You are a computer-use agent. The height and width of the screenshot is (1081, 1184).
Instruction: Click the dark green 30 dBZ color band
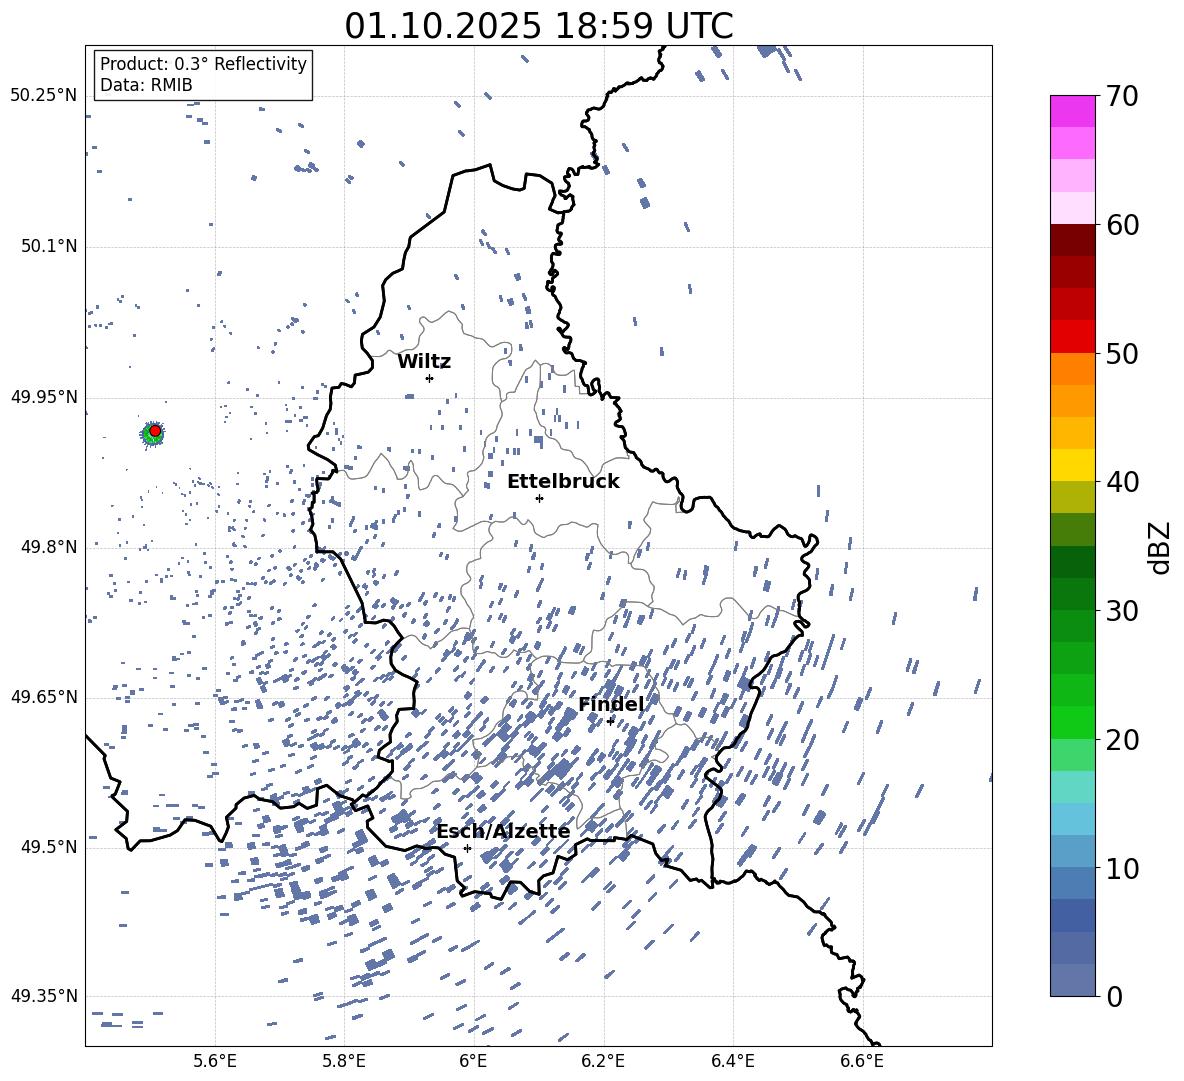1072,594
